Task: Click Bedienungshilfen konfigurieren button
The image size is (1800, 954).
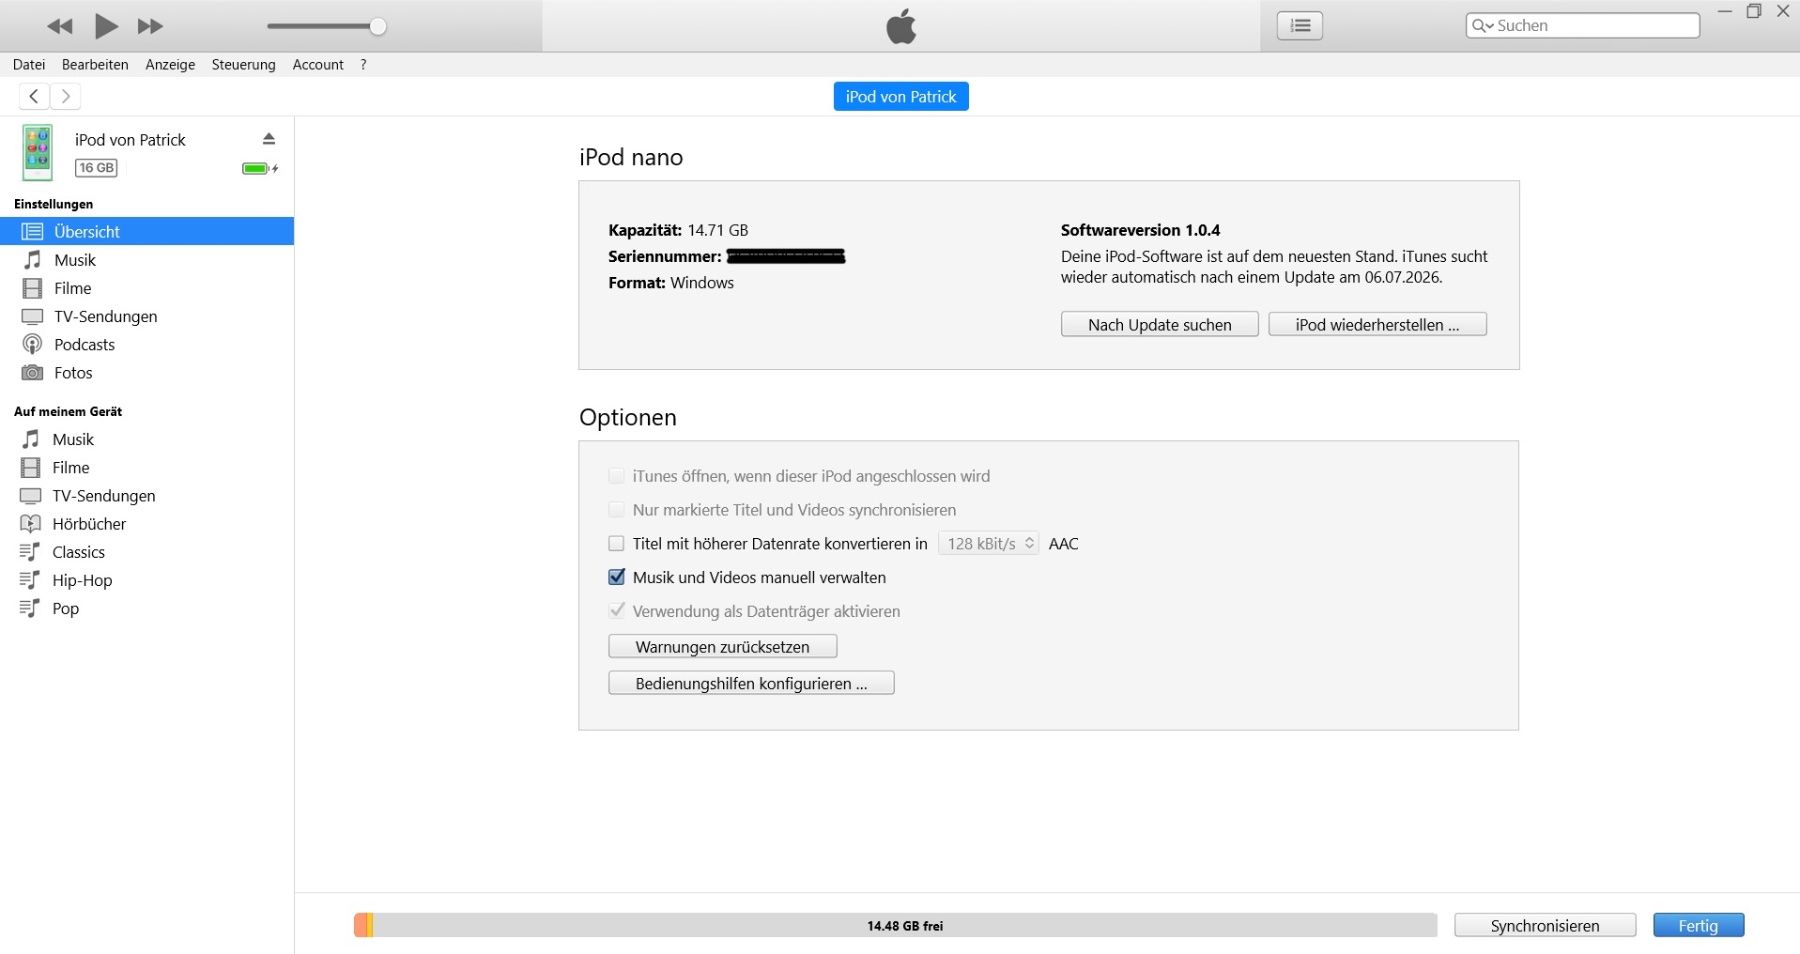Action: coord(752,683)
